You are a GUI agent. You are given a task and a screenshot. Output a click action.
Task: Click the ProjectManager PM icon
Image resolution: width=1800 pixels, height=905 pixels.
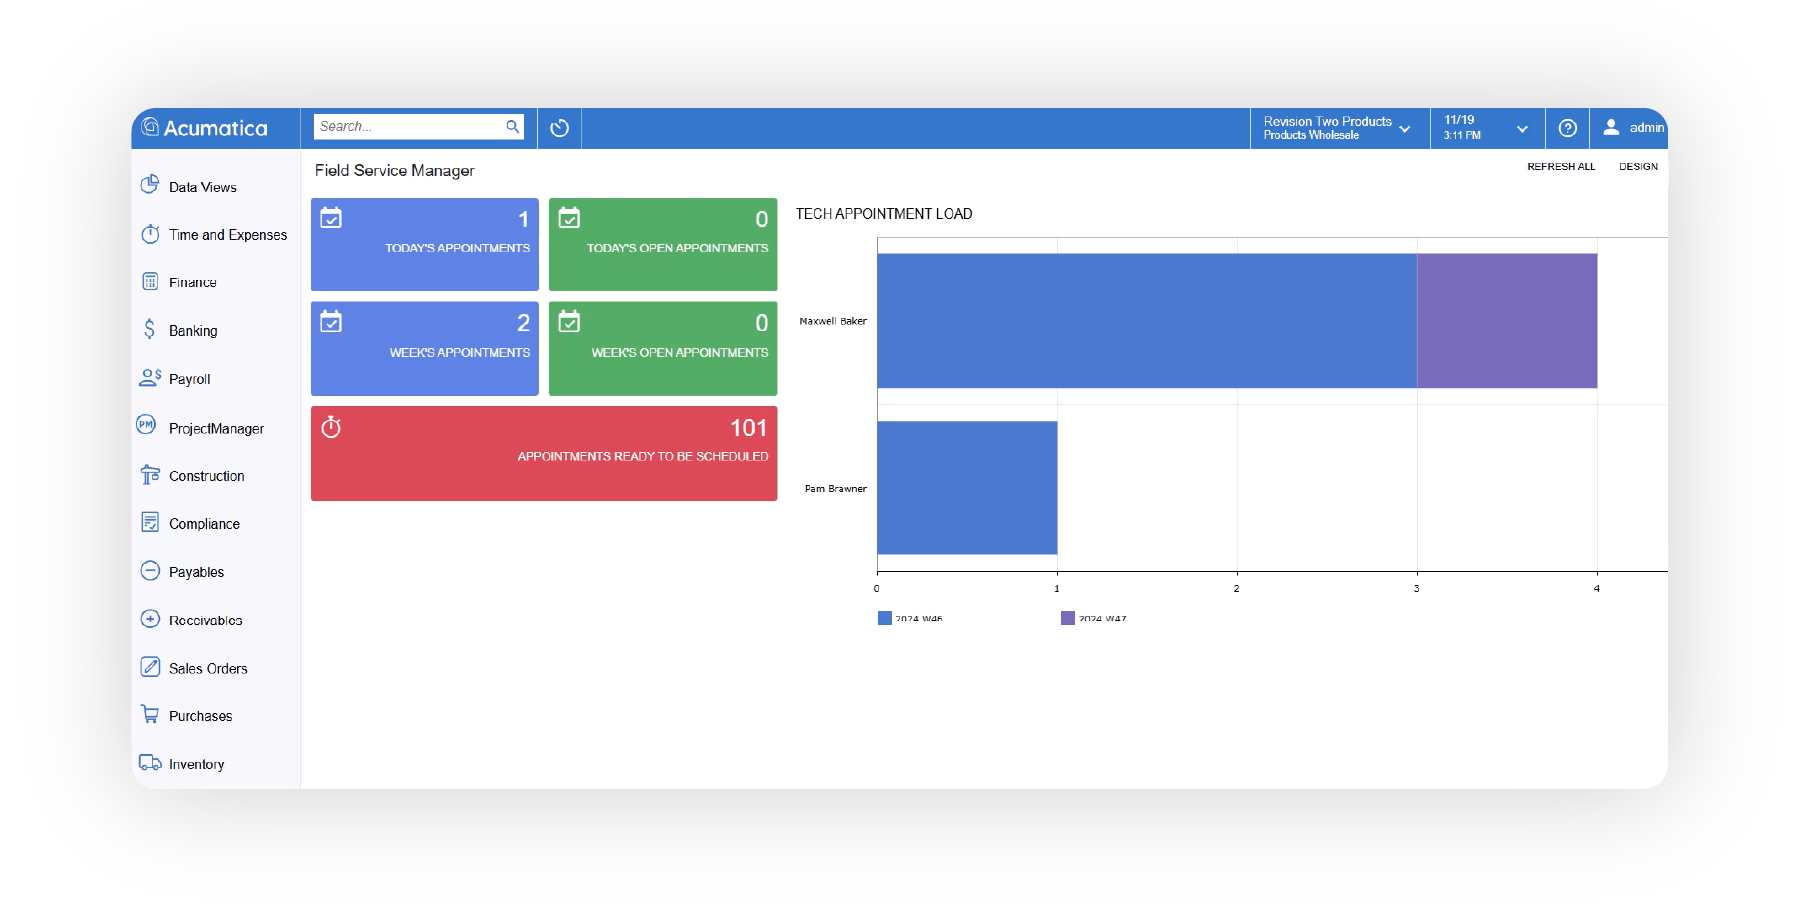(x=146, y=424)
